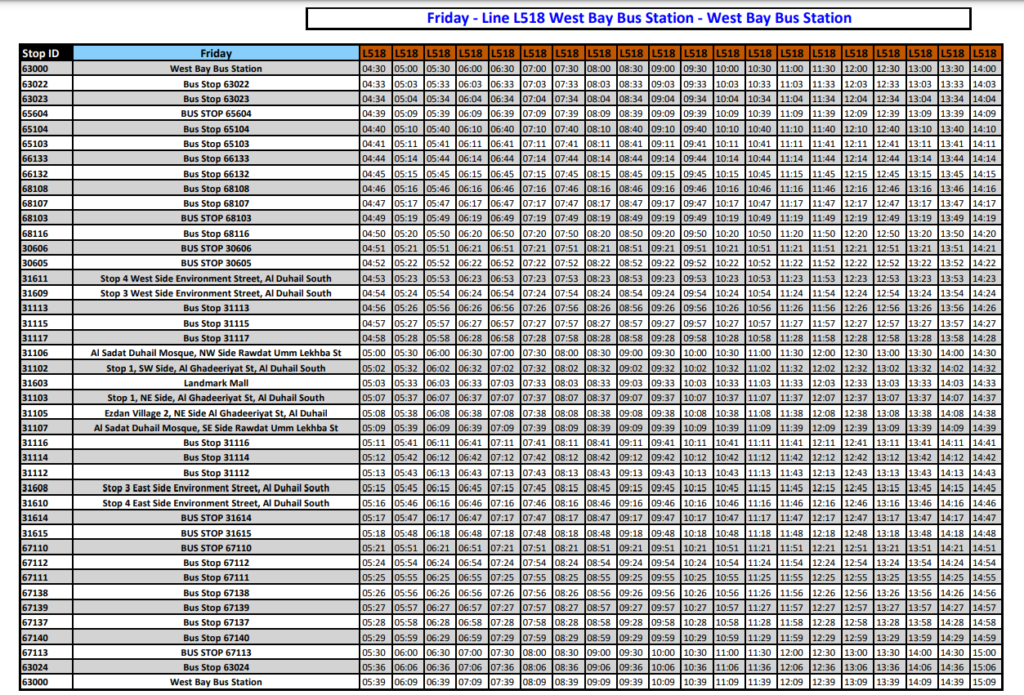The width and height of the screenshot is (1024, 695).
Task: Click Stop 4 West Side Environment Street
Action: click(215, 278)
